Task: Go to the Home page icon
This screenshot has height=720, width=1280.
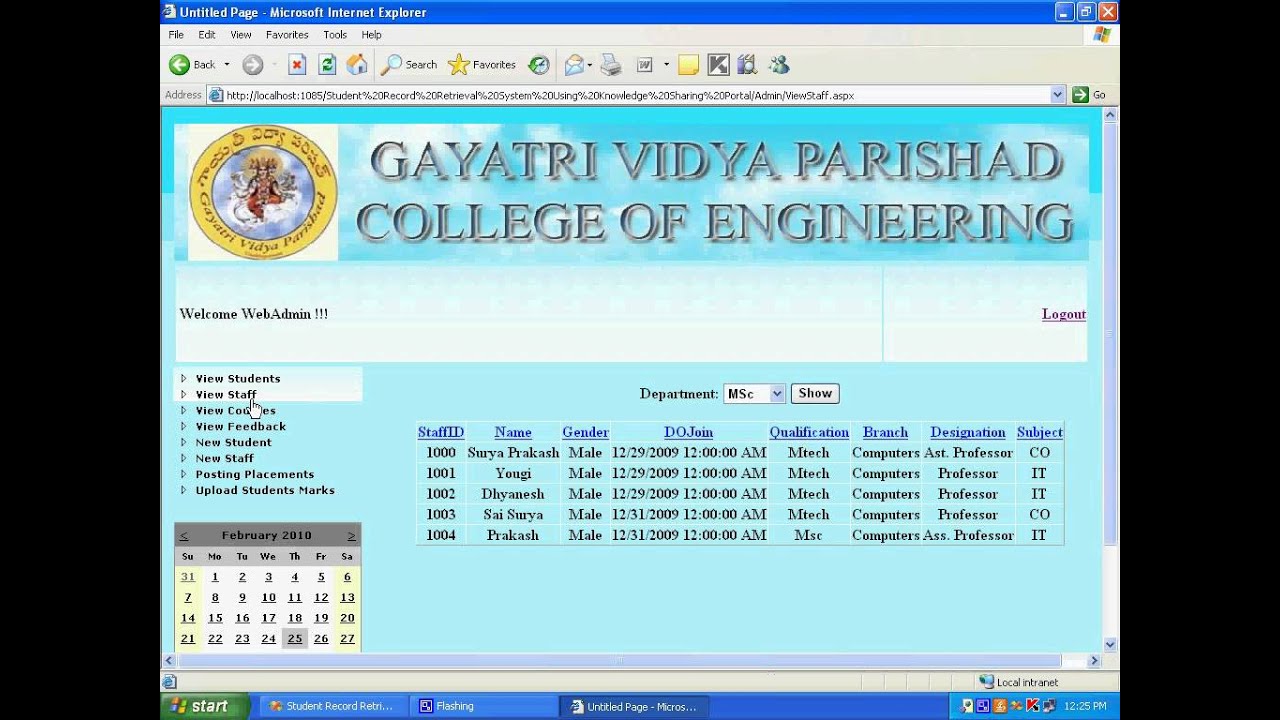Action: click(357, 65)
